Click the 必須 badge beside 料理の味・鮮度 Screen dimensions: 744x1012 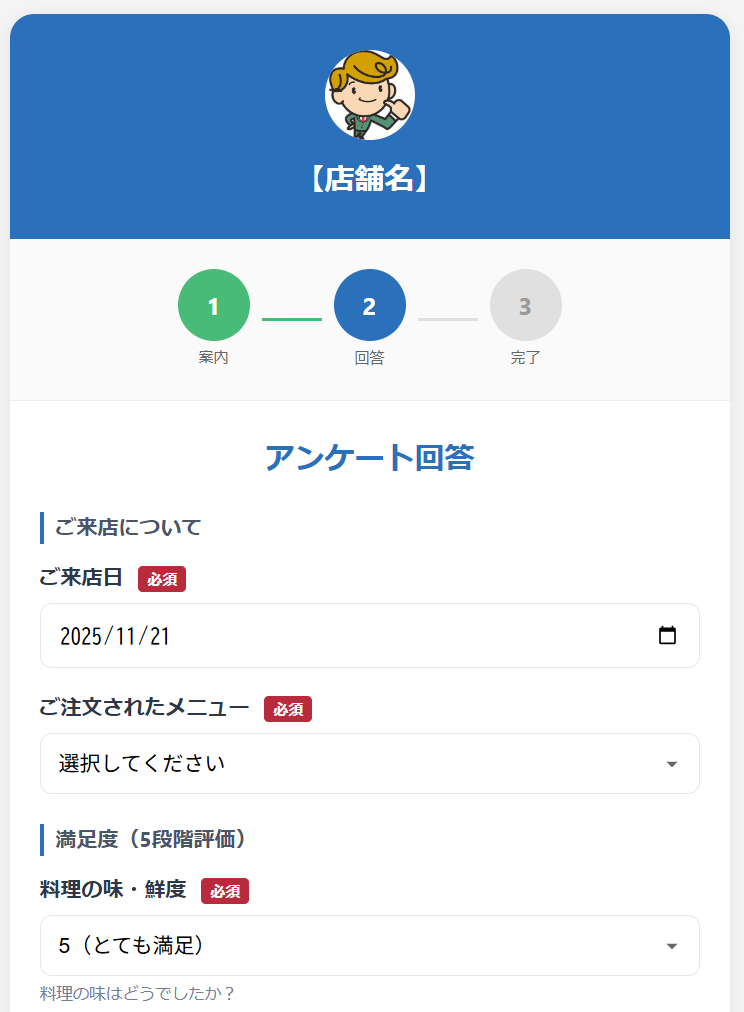pyautogui.click(x=225, y=891)
